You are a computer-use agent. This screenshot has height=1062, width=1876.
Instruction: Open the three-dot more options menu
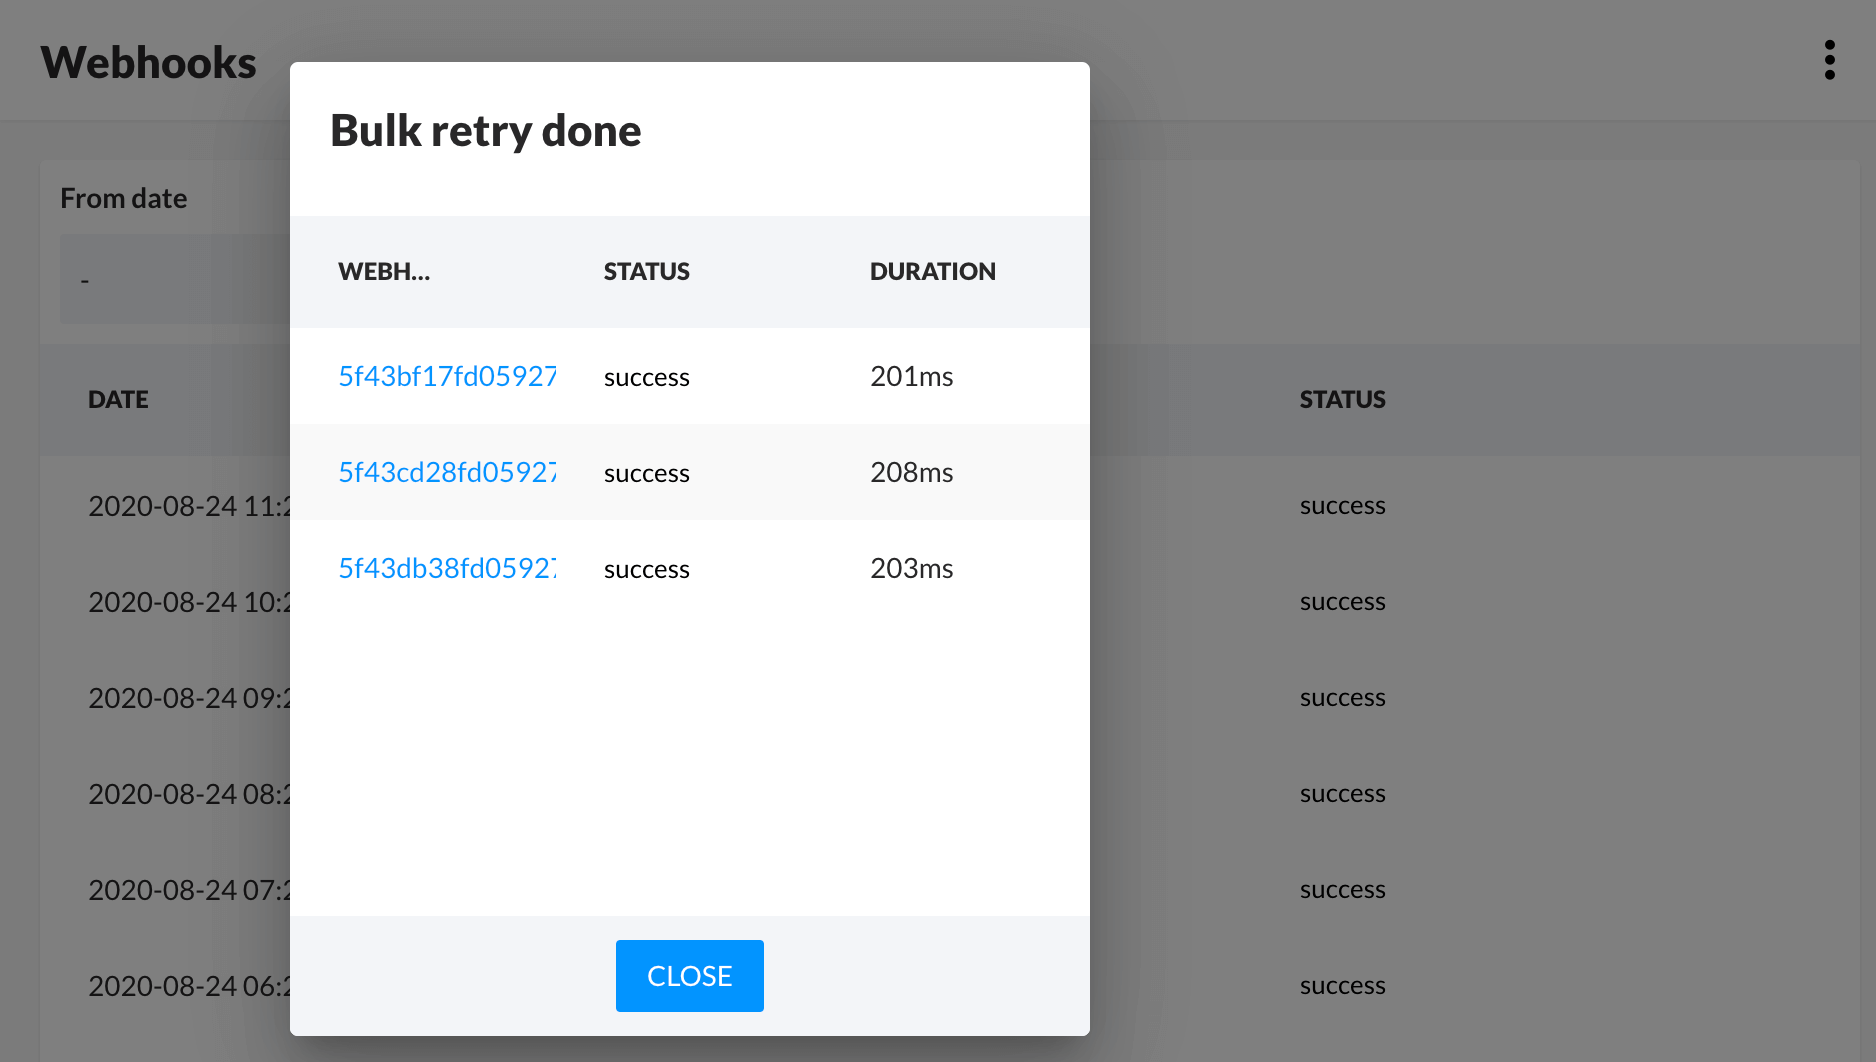coord(1829,60)
